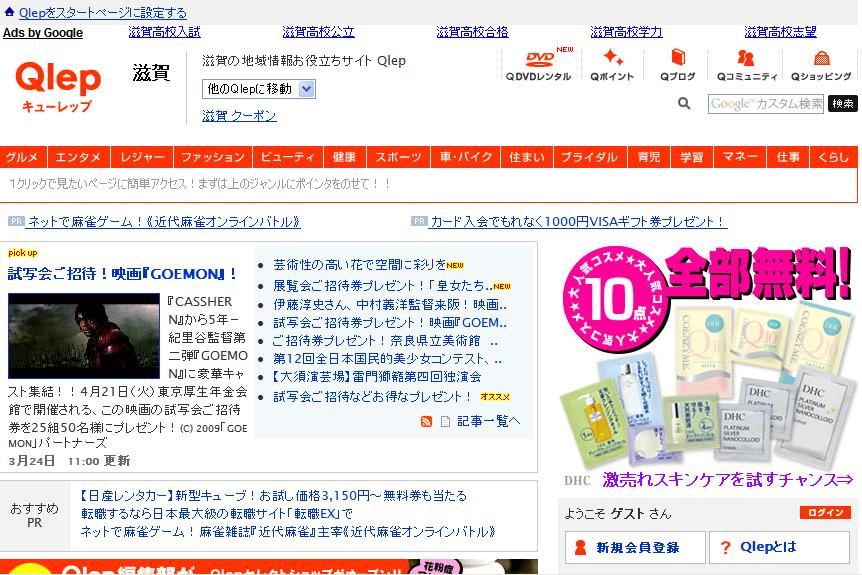
Task: Open the 滋賀高校公立 ad link
Action: pyautogui.click(x=318, y=32)
